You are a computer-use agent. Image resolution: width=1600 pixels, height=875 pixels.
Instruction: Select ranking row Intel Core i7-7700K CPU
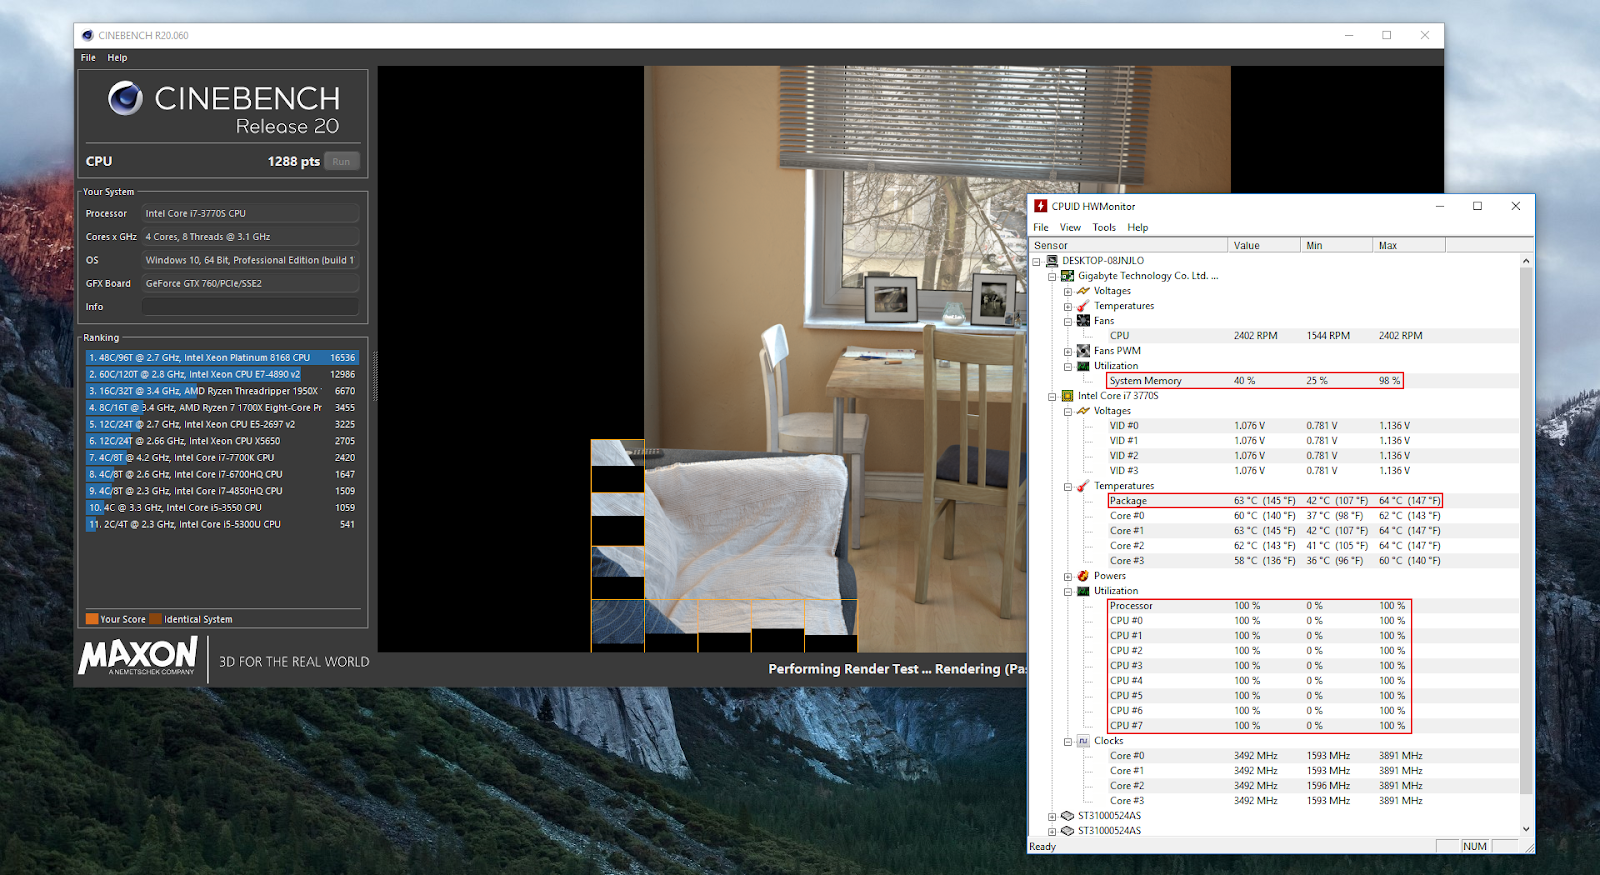221,457
